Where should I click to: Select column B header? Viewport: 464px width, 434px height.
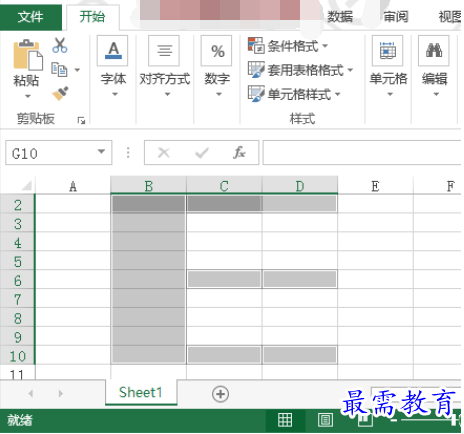click(x=149, y=186)
